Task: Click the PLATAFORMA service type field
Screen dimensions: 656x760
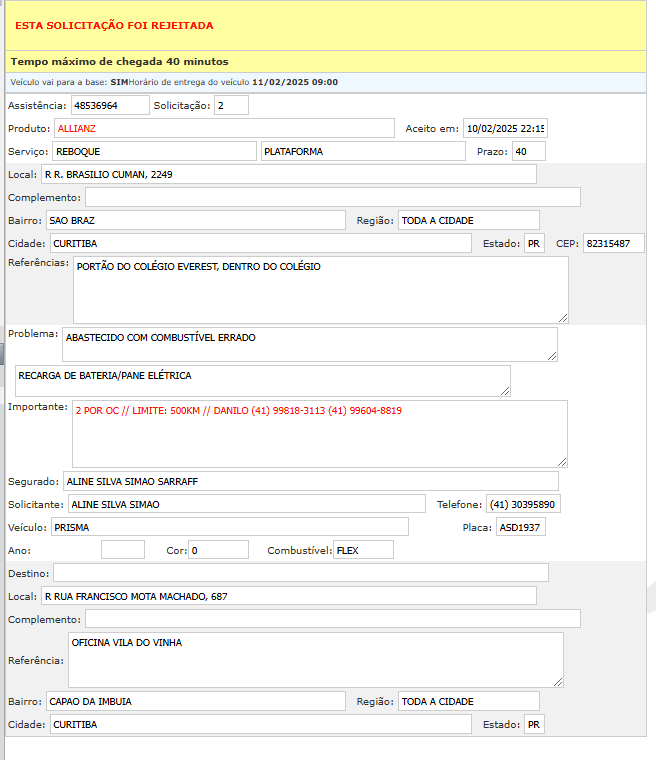Action: 363,151
